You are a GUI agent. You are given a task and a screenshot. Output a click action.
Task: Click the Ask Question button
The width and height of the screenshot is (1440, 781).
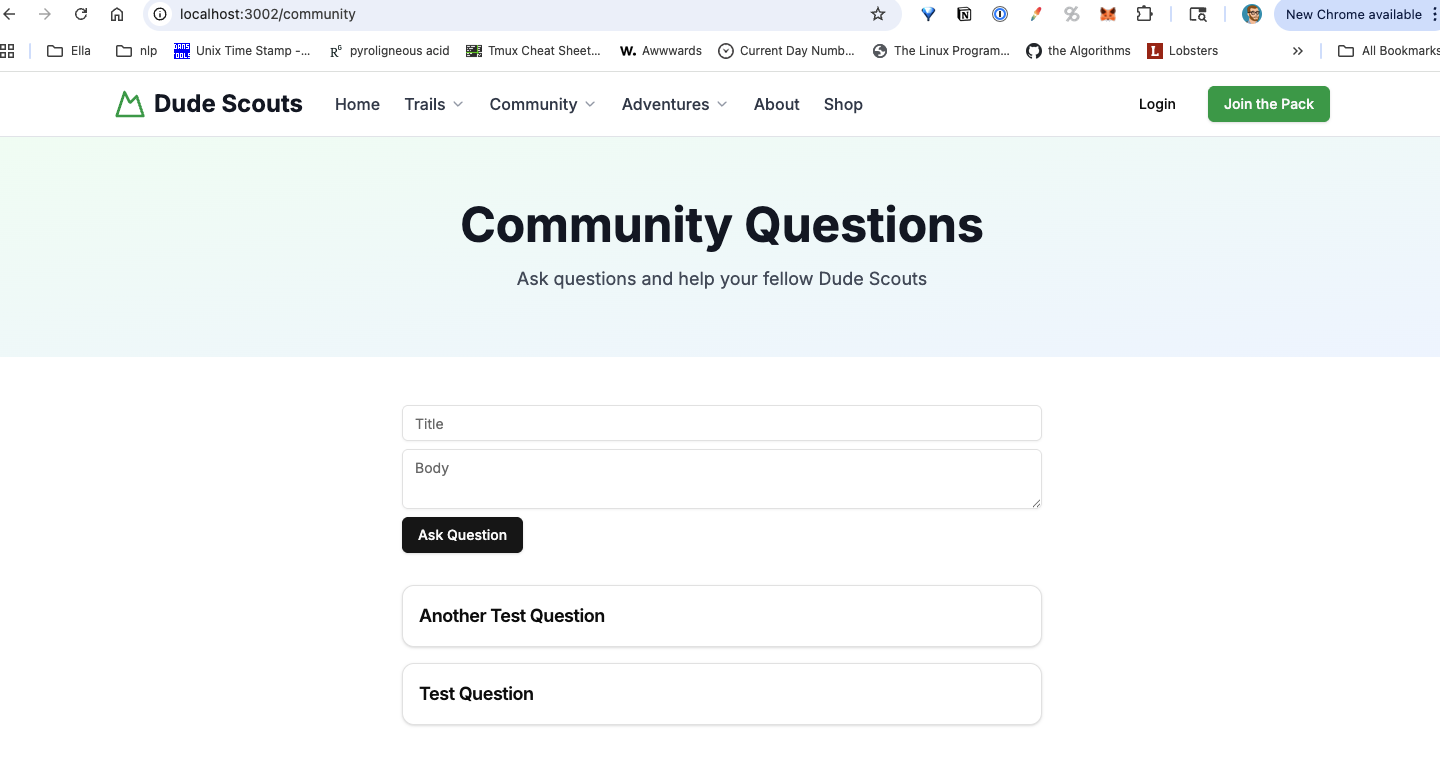462,535
